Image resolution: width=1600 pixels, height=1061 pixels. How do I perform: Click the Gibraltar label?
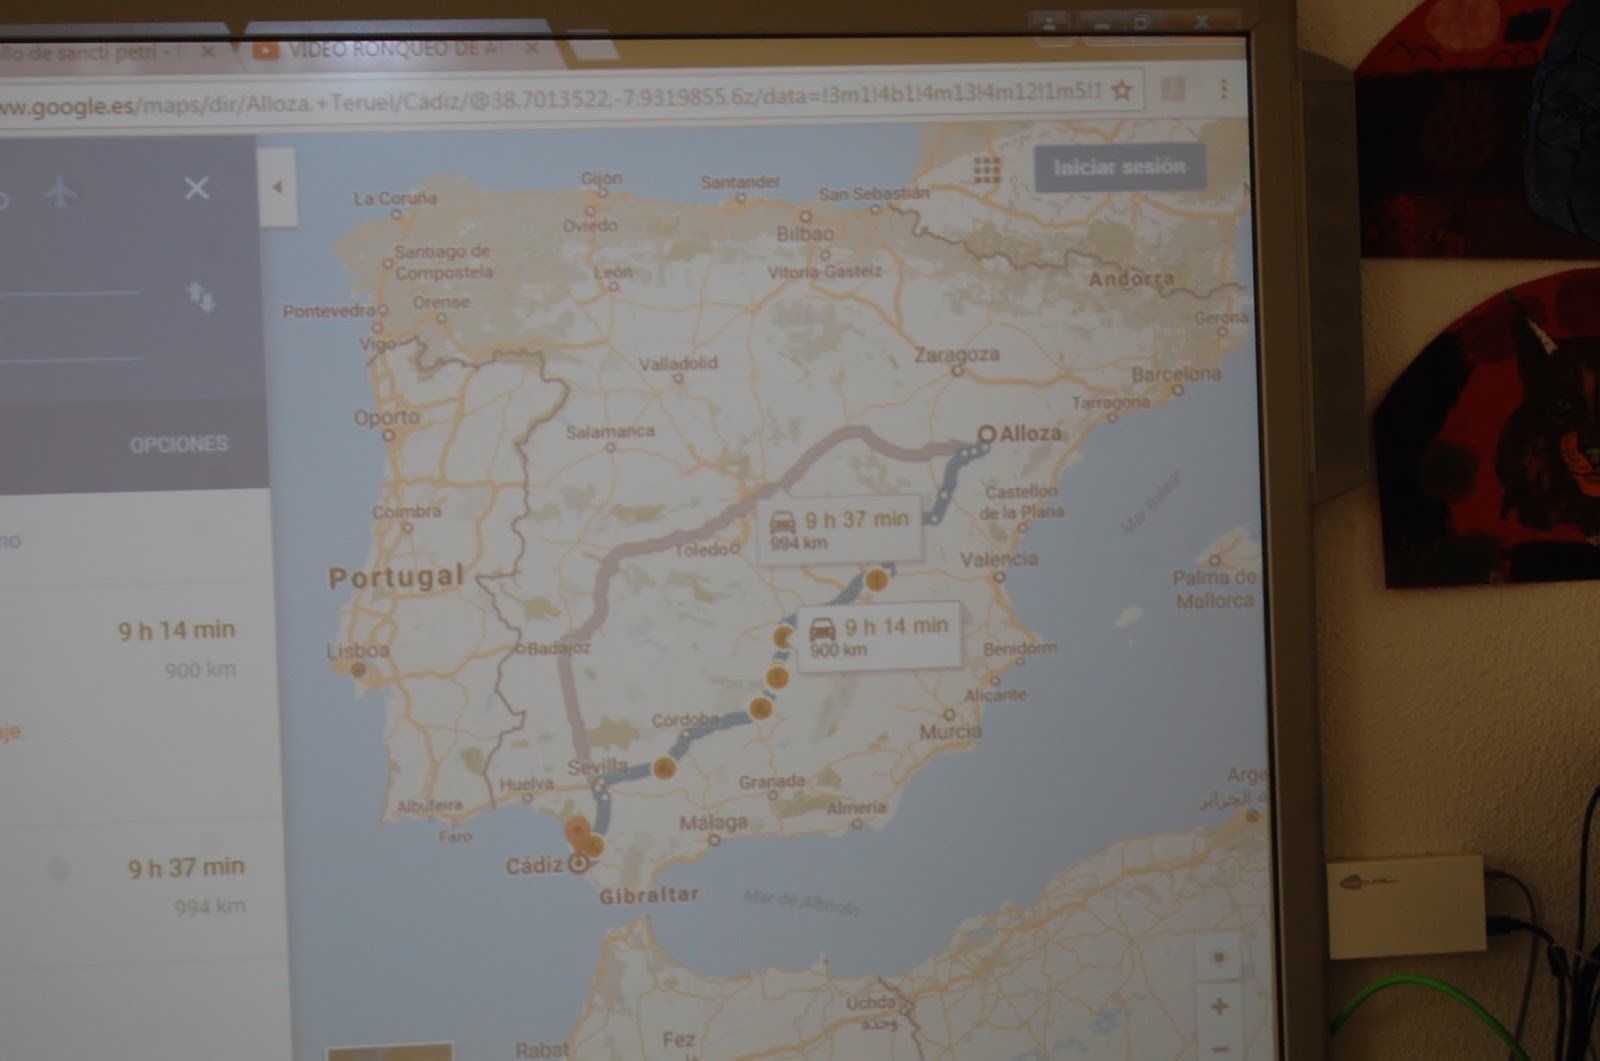649,895
